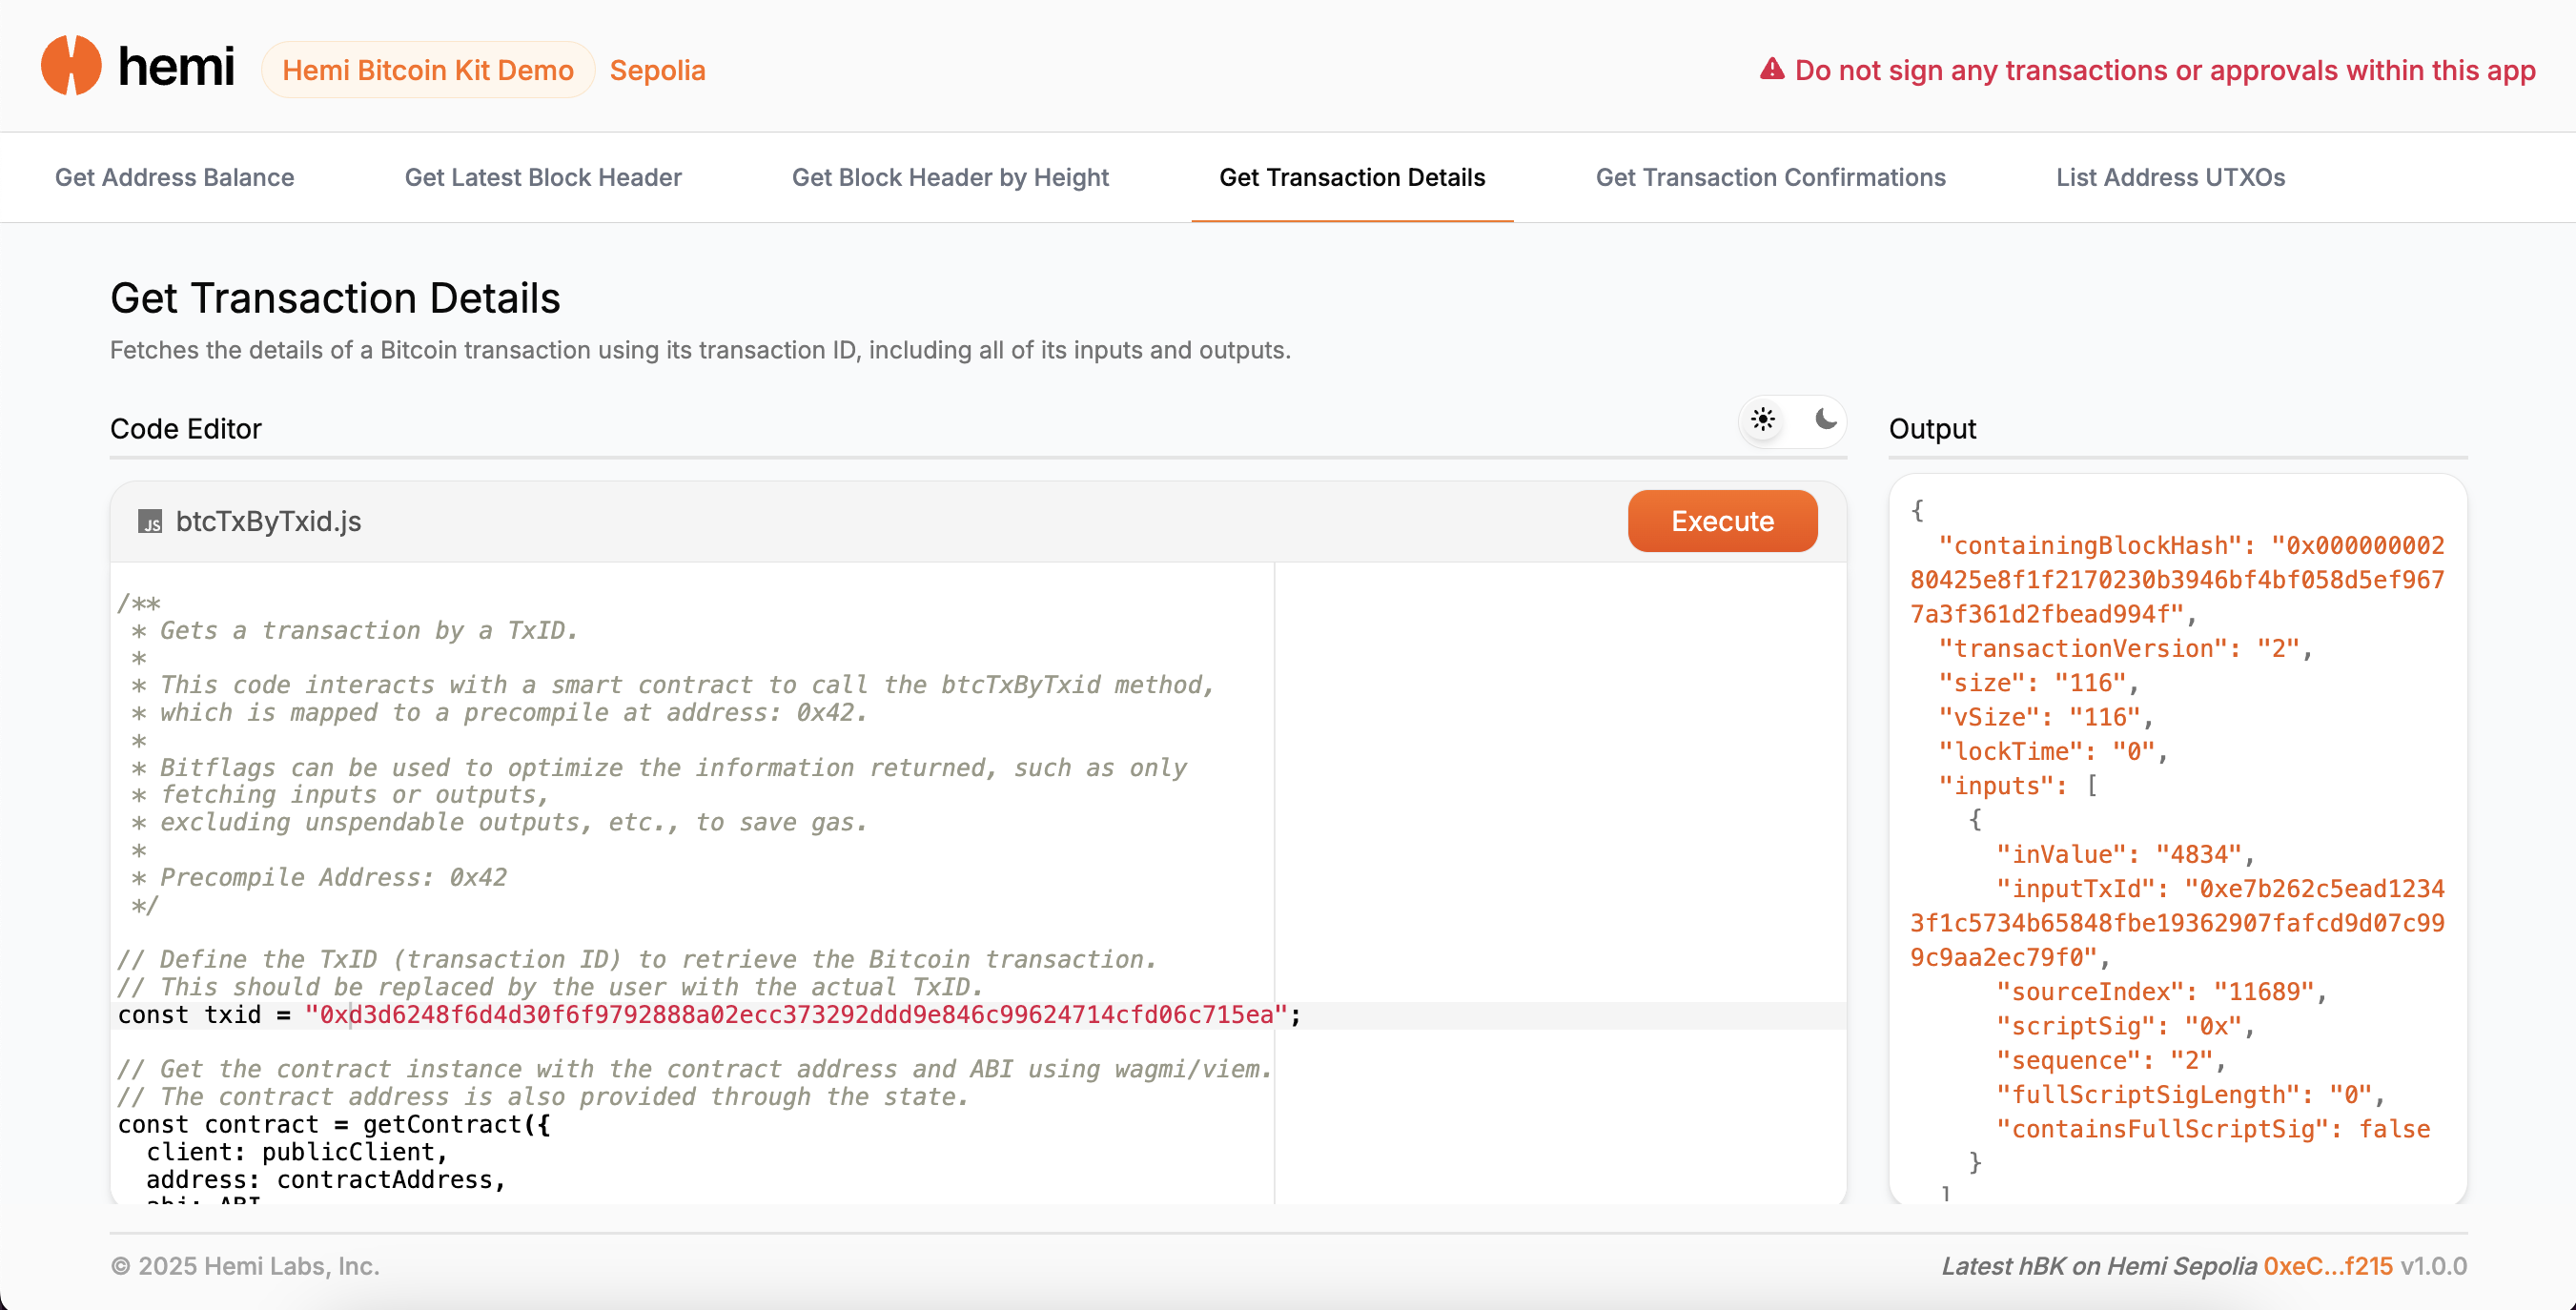The image size is (2576, 1310).
Task: Click inside the txid string value
Action: point(795,1015)
